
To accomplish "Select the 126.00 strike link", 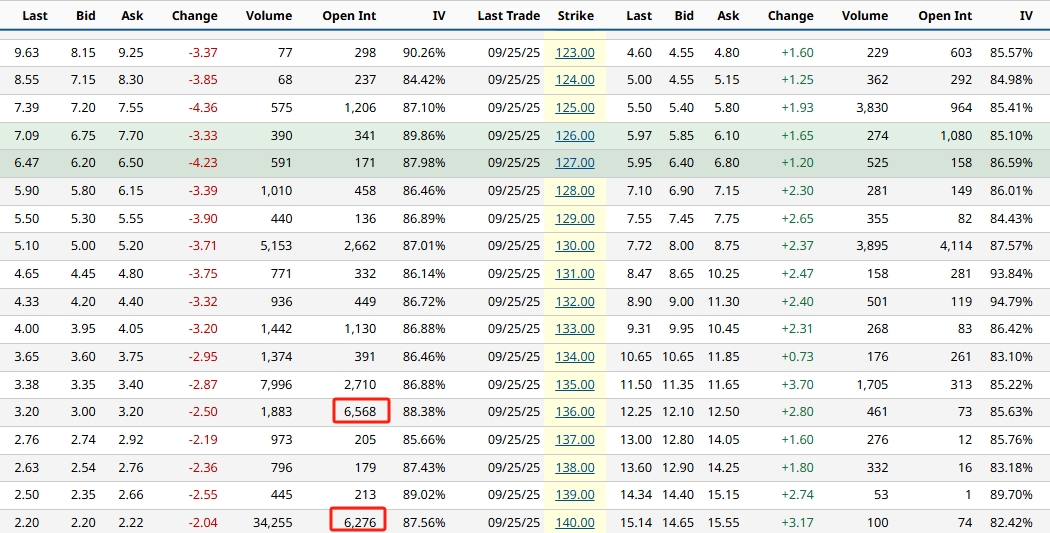I will [574, 136].
